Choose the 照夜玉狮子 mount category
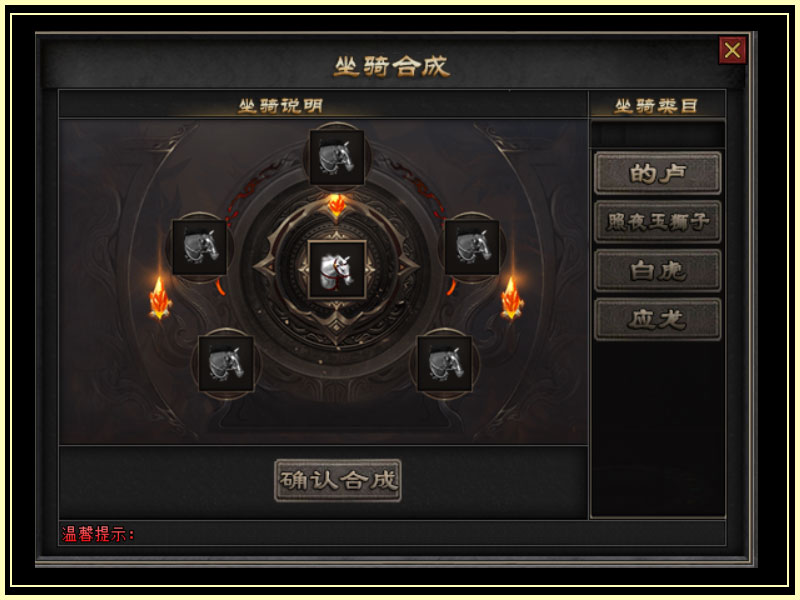The image size is (800, 600). pyautogui.click(x=658, y=222)
